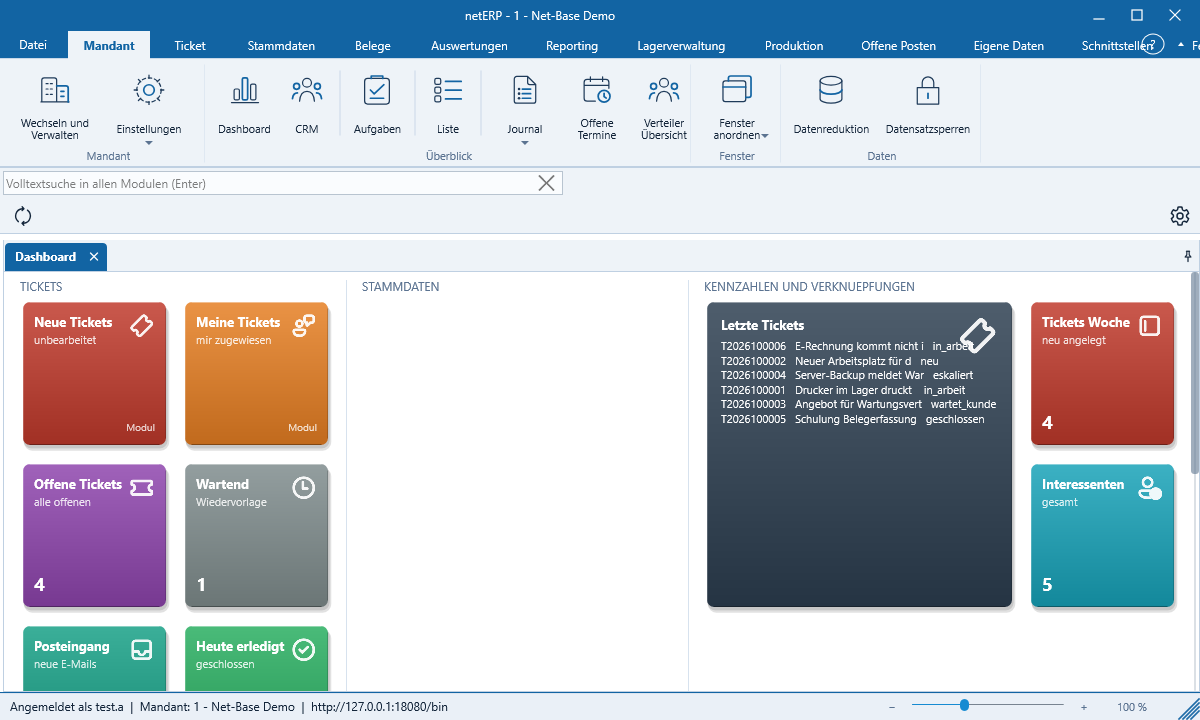
Task: Select ticket T2026100005 Schulung Belegerfassung
Action: (x=853, y=419)
